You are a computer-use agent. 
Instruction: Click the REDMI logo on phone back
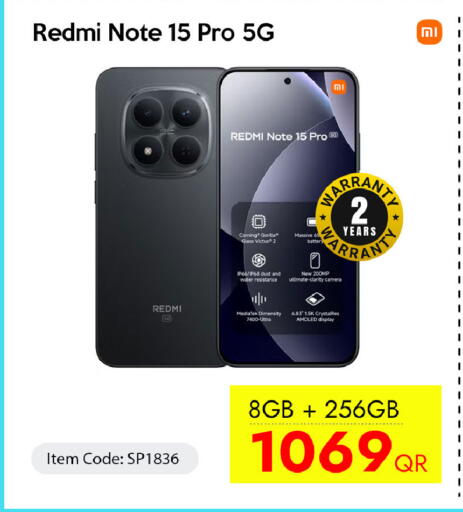[x=167, y=309]
